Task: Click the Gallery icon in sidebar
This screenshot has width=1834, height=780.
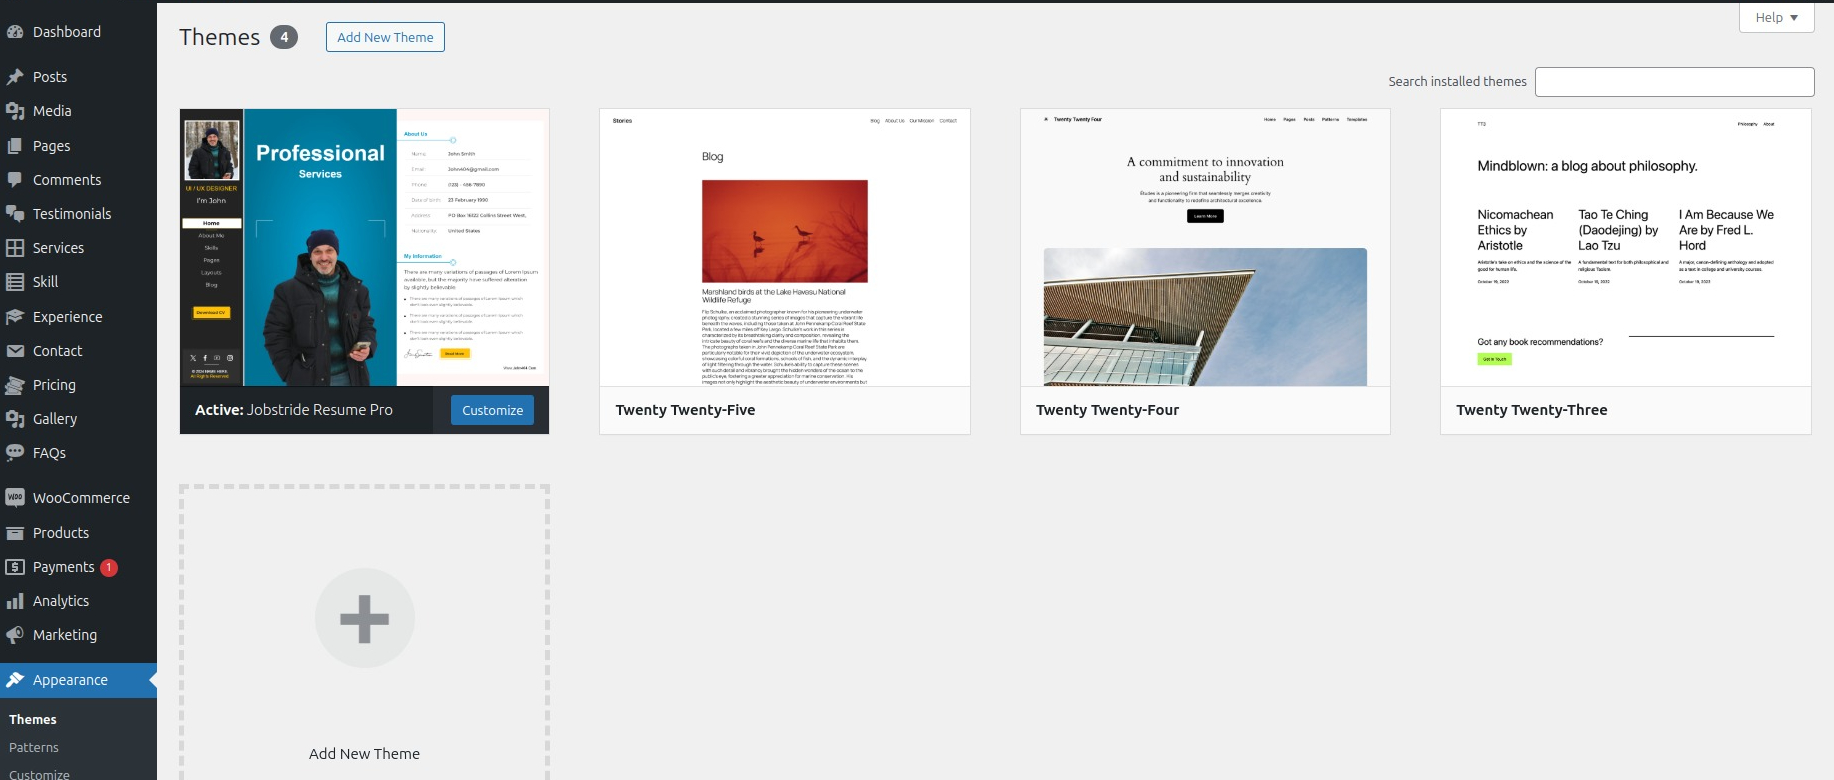Action: tap(15, 419)
